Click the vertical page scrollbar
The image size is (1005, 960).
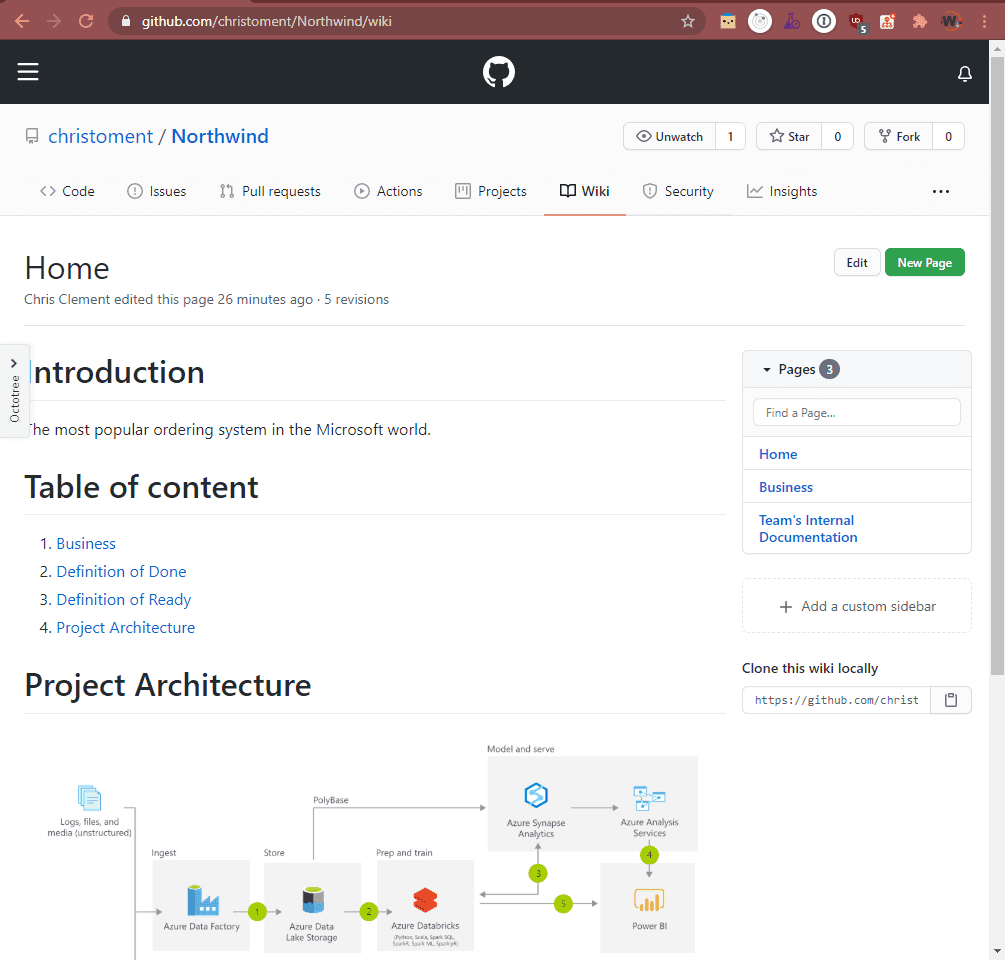[x=996, y=400]
